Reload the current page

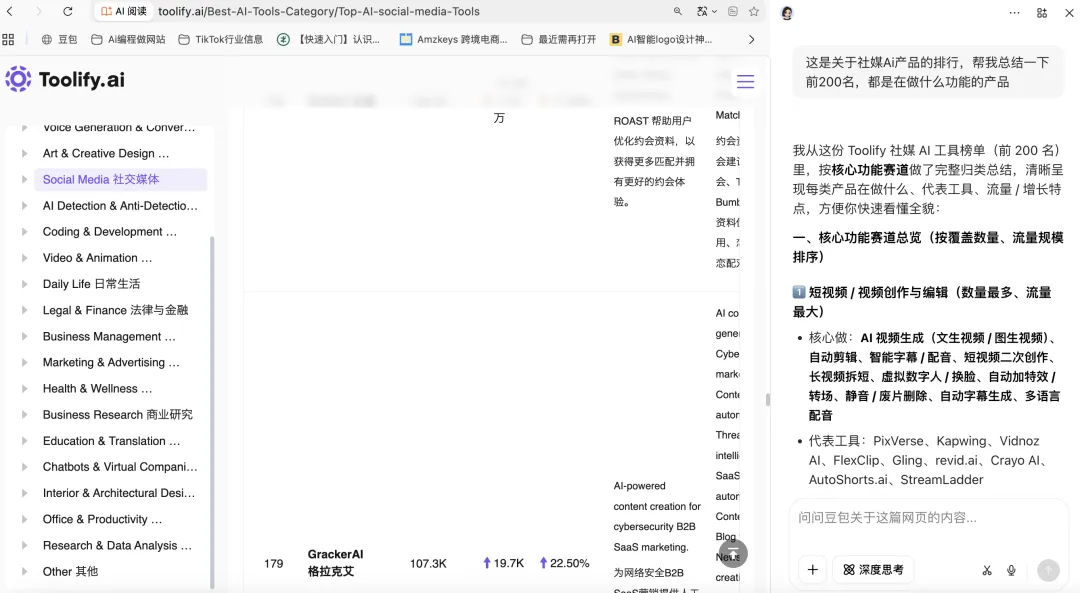point(68,11)
